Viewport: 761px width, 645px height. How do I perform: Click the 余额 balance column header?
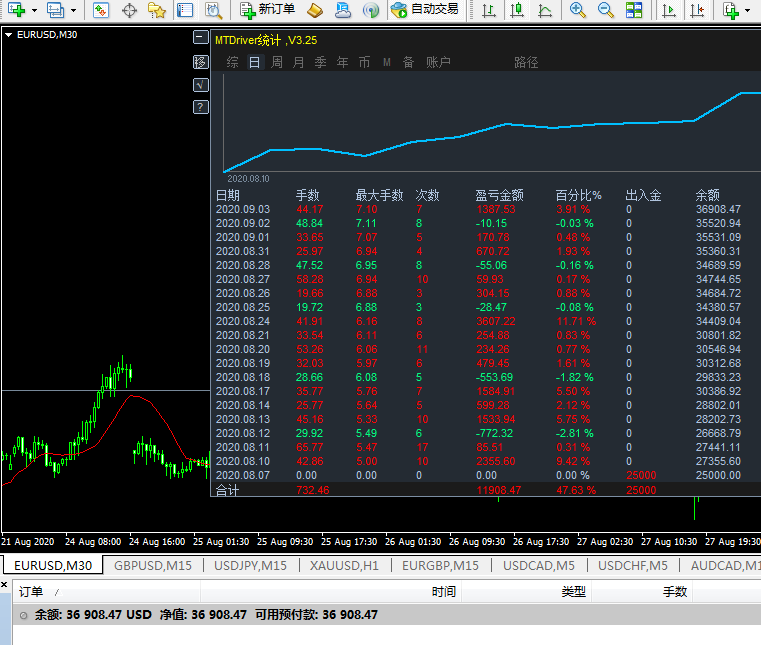coord(707,195)
